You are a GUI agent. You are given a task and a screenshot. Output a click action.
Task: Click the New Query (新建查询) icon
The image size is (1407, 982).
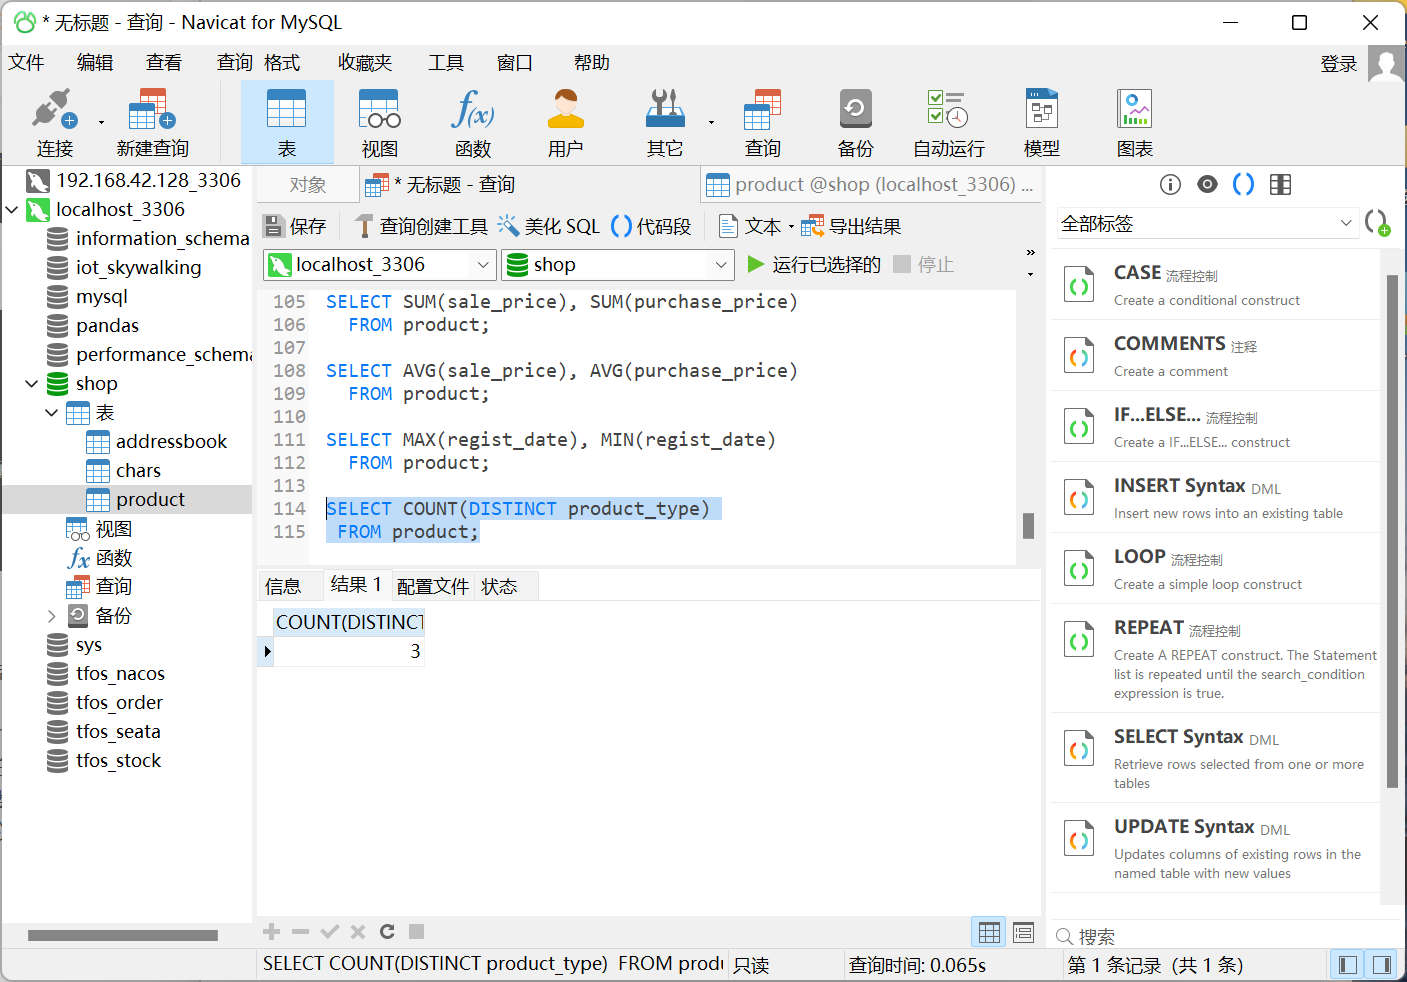point(152,122)
